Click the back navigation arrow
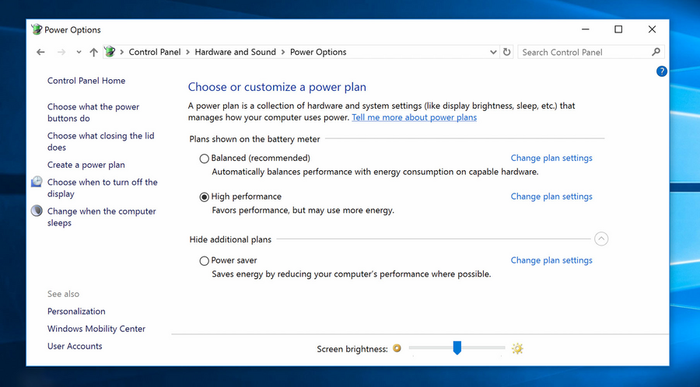 click(x=41, y=52)
